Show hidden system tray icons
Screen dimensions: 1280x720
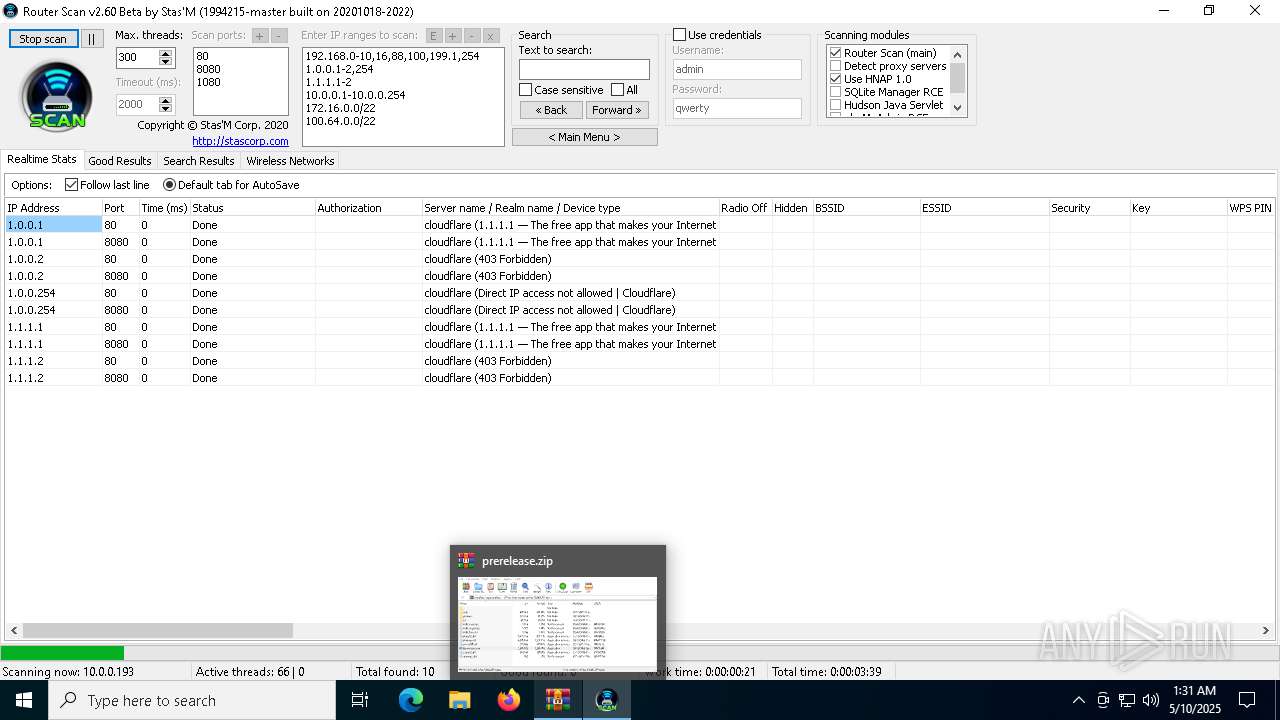[1078, 700]
